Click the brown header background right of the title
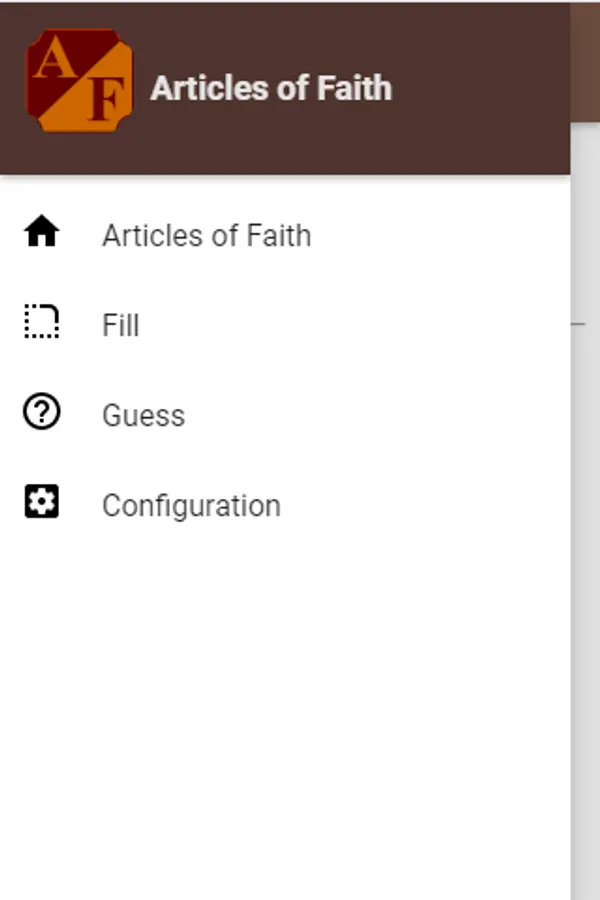 click(x=481, y=88)
